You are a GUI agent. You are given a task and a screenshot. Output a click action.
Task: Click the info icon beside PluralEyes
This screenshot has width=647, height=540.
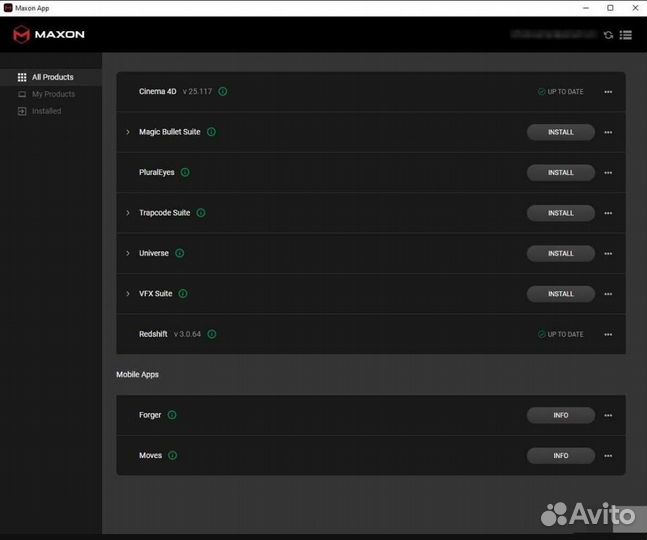[x=185, y=172]
